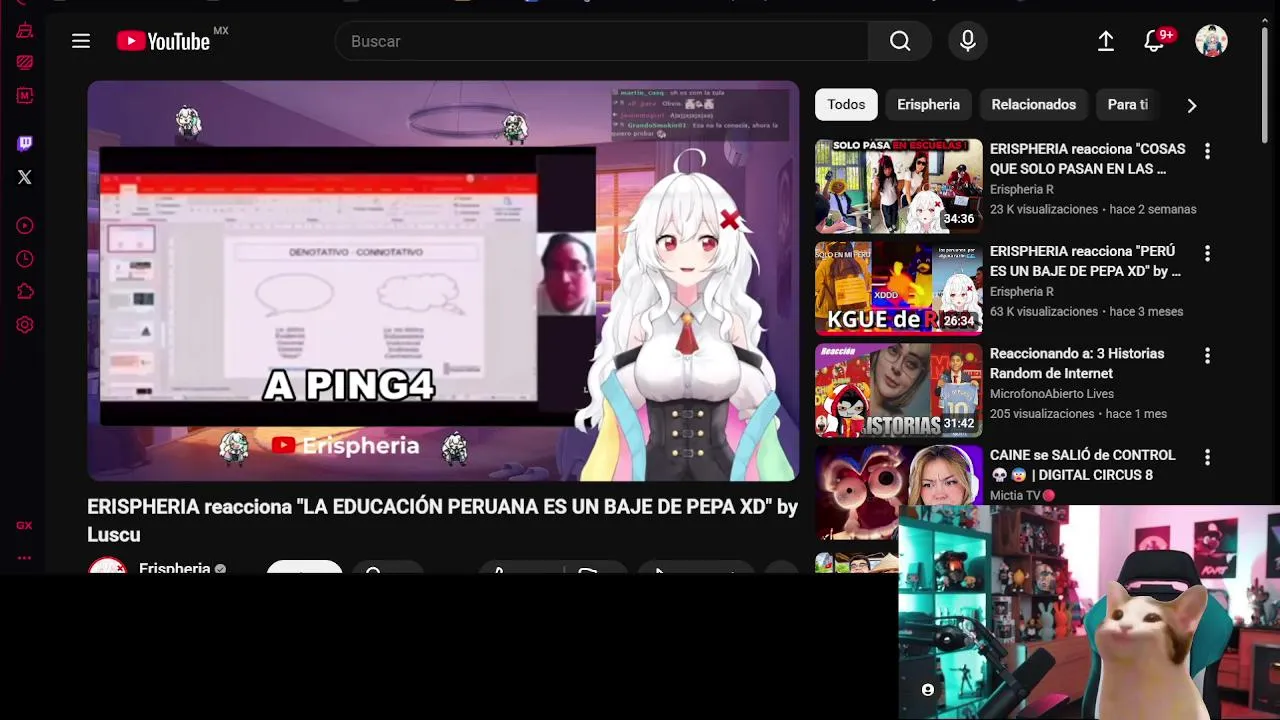This screenshot has height=720, width=1280.
Task: Click the GX logo at sidebar bottom
Action: coord(24,525)
